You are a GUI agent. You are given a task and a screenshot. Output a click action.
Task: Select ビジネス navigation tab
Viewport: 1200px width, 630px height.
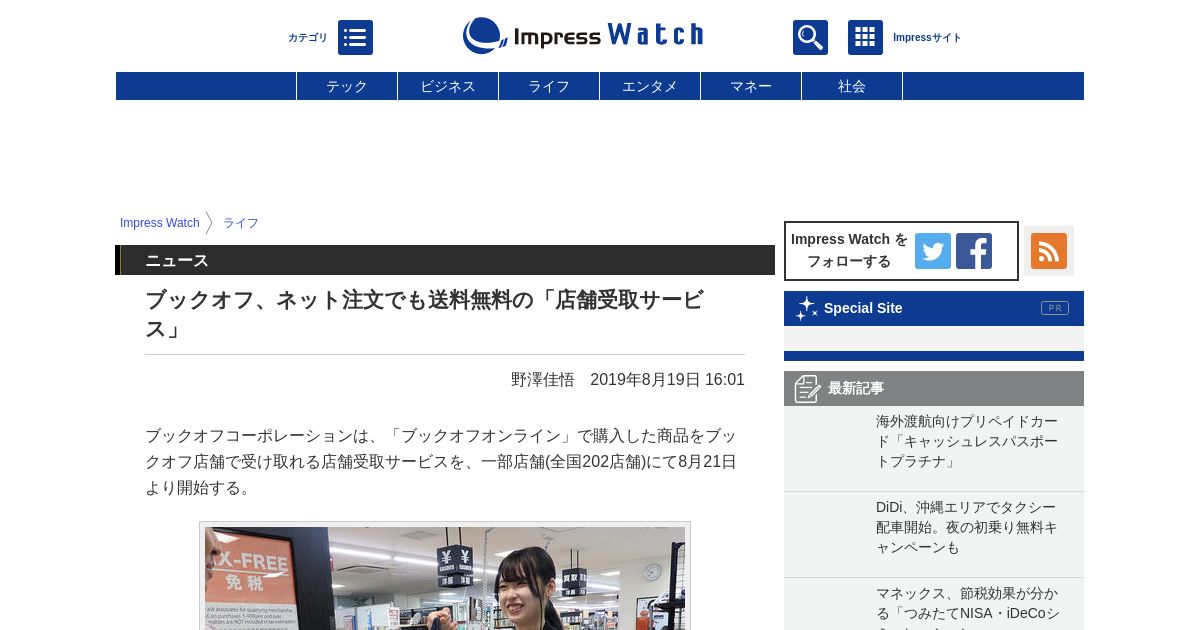(448, 86)
